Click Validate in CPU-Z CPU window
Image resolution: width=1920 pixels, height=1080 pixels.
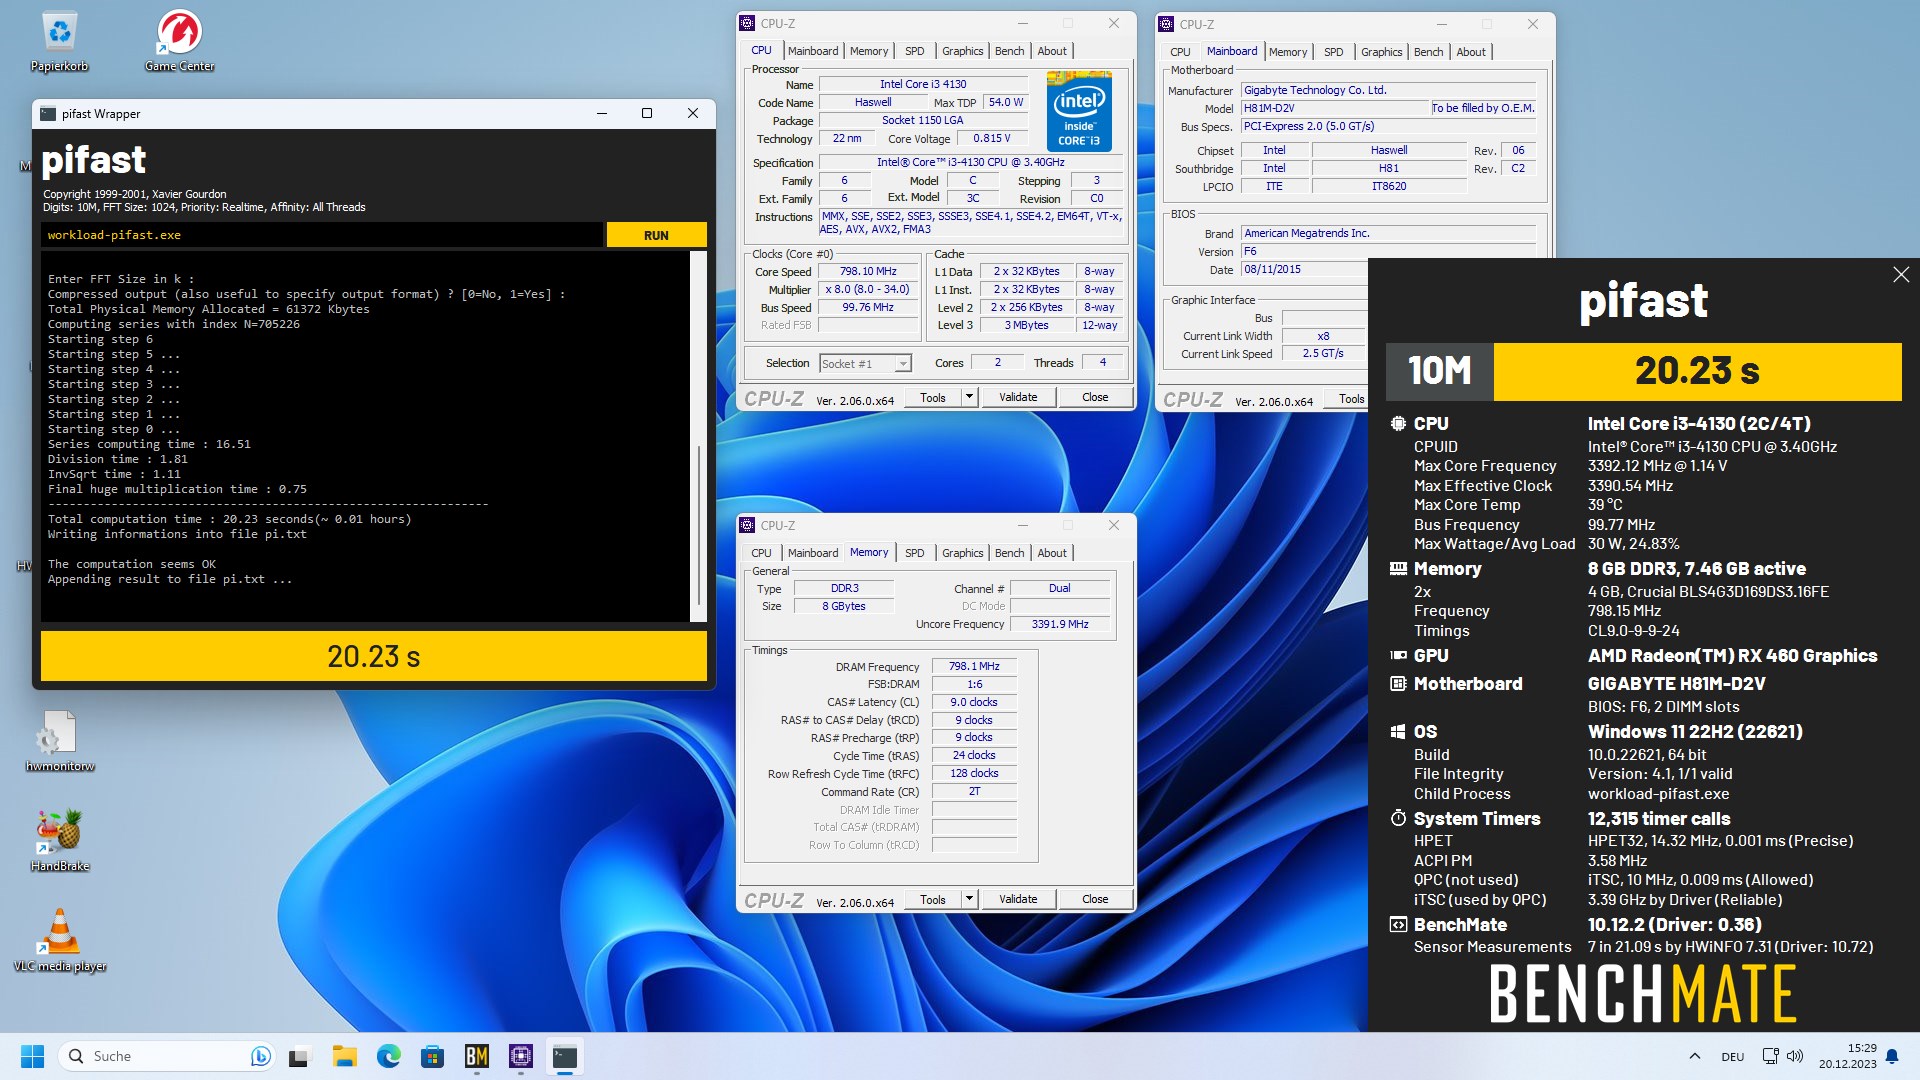tap(1018, 397)
